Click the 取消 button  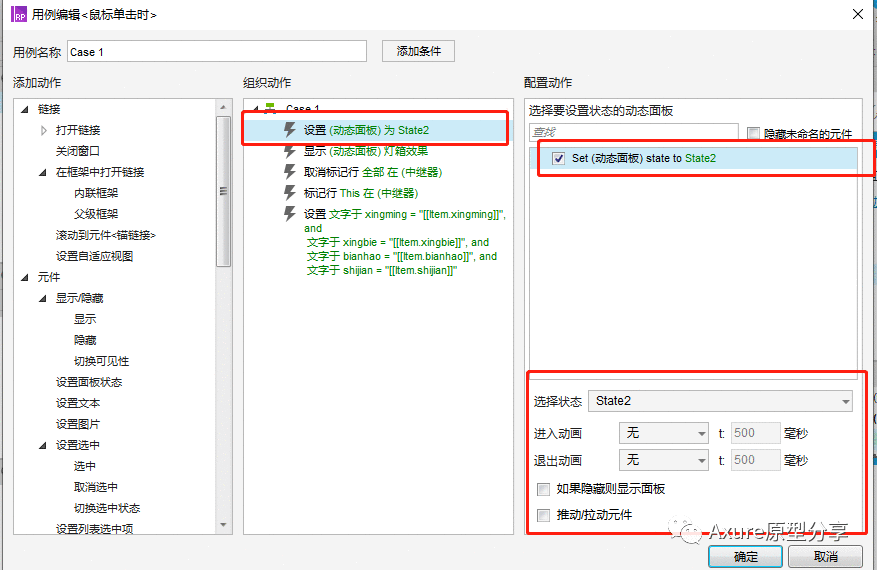click(x=826, y=557)
